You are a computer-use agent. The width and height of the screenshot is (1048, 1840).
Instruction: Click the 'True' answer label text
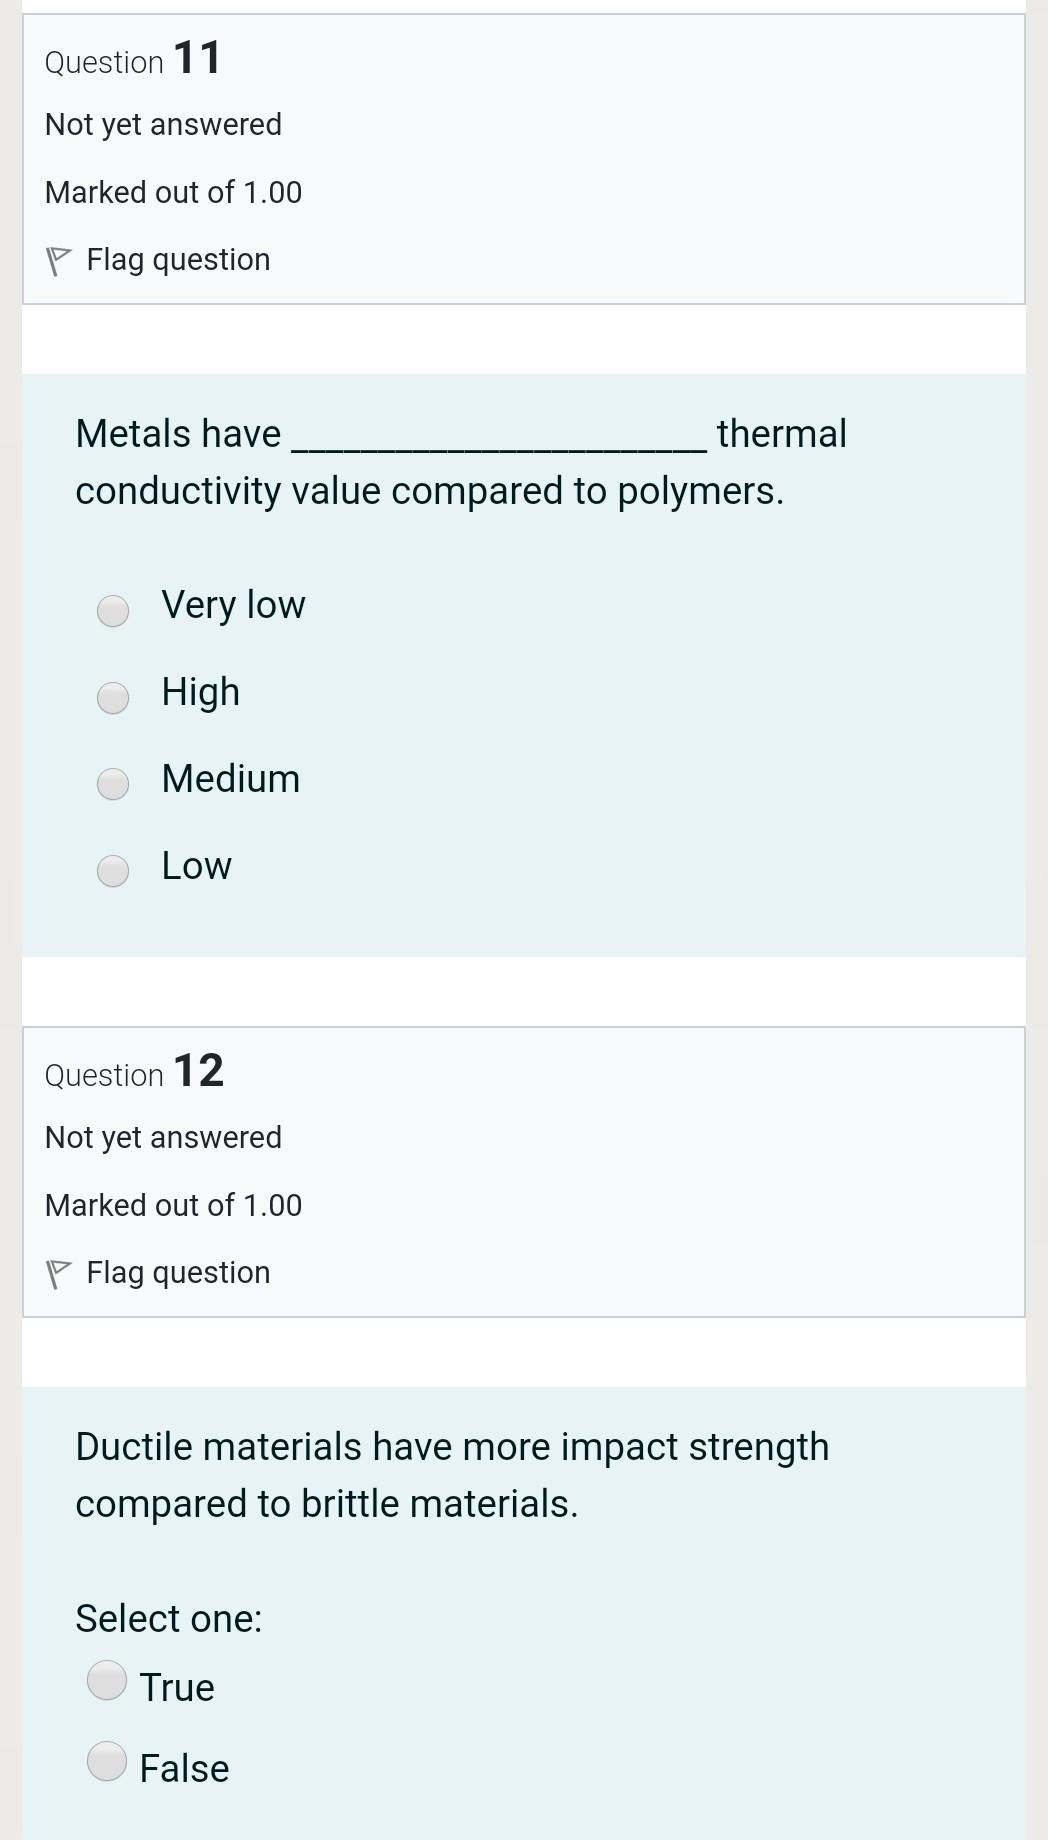click(177, 1688)
